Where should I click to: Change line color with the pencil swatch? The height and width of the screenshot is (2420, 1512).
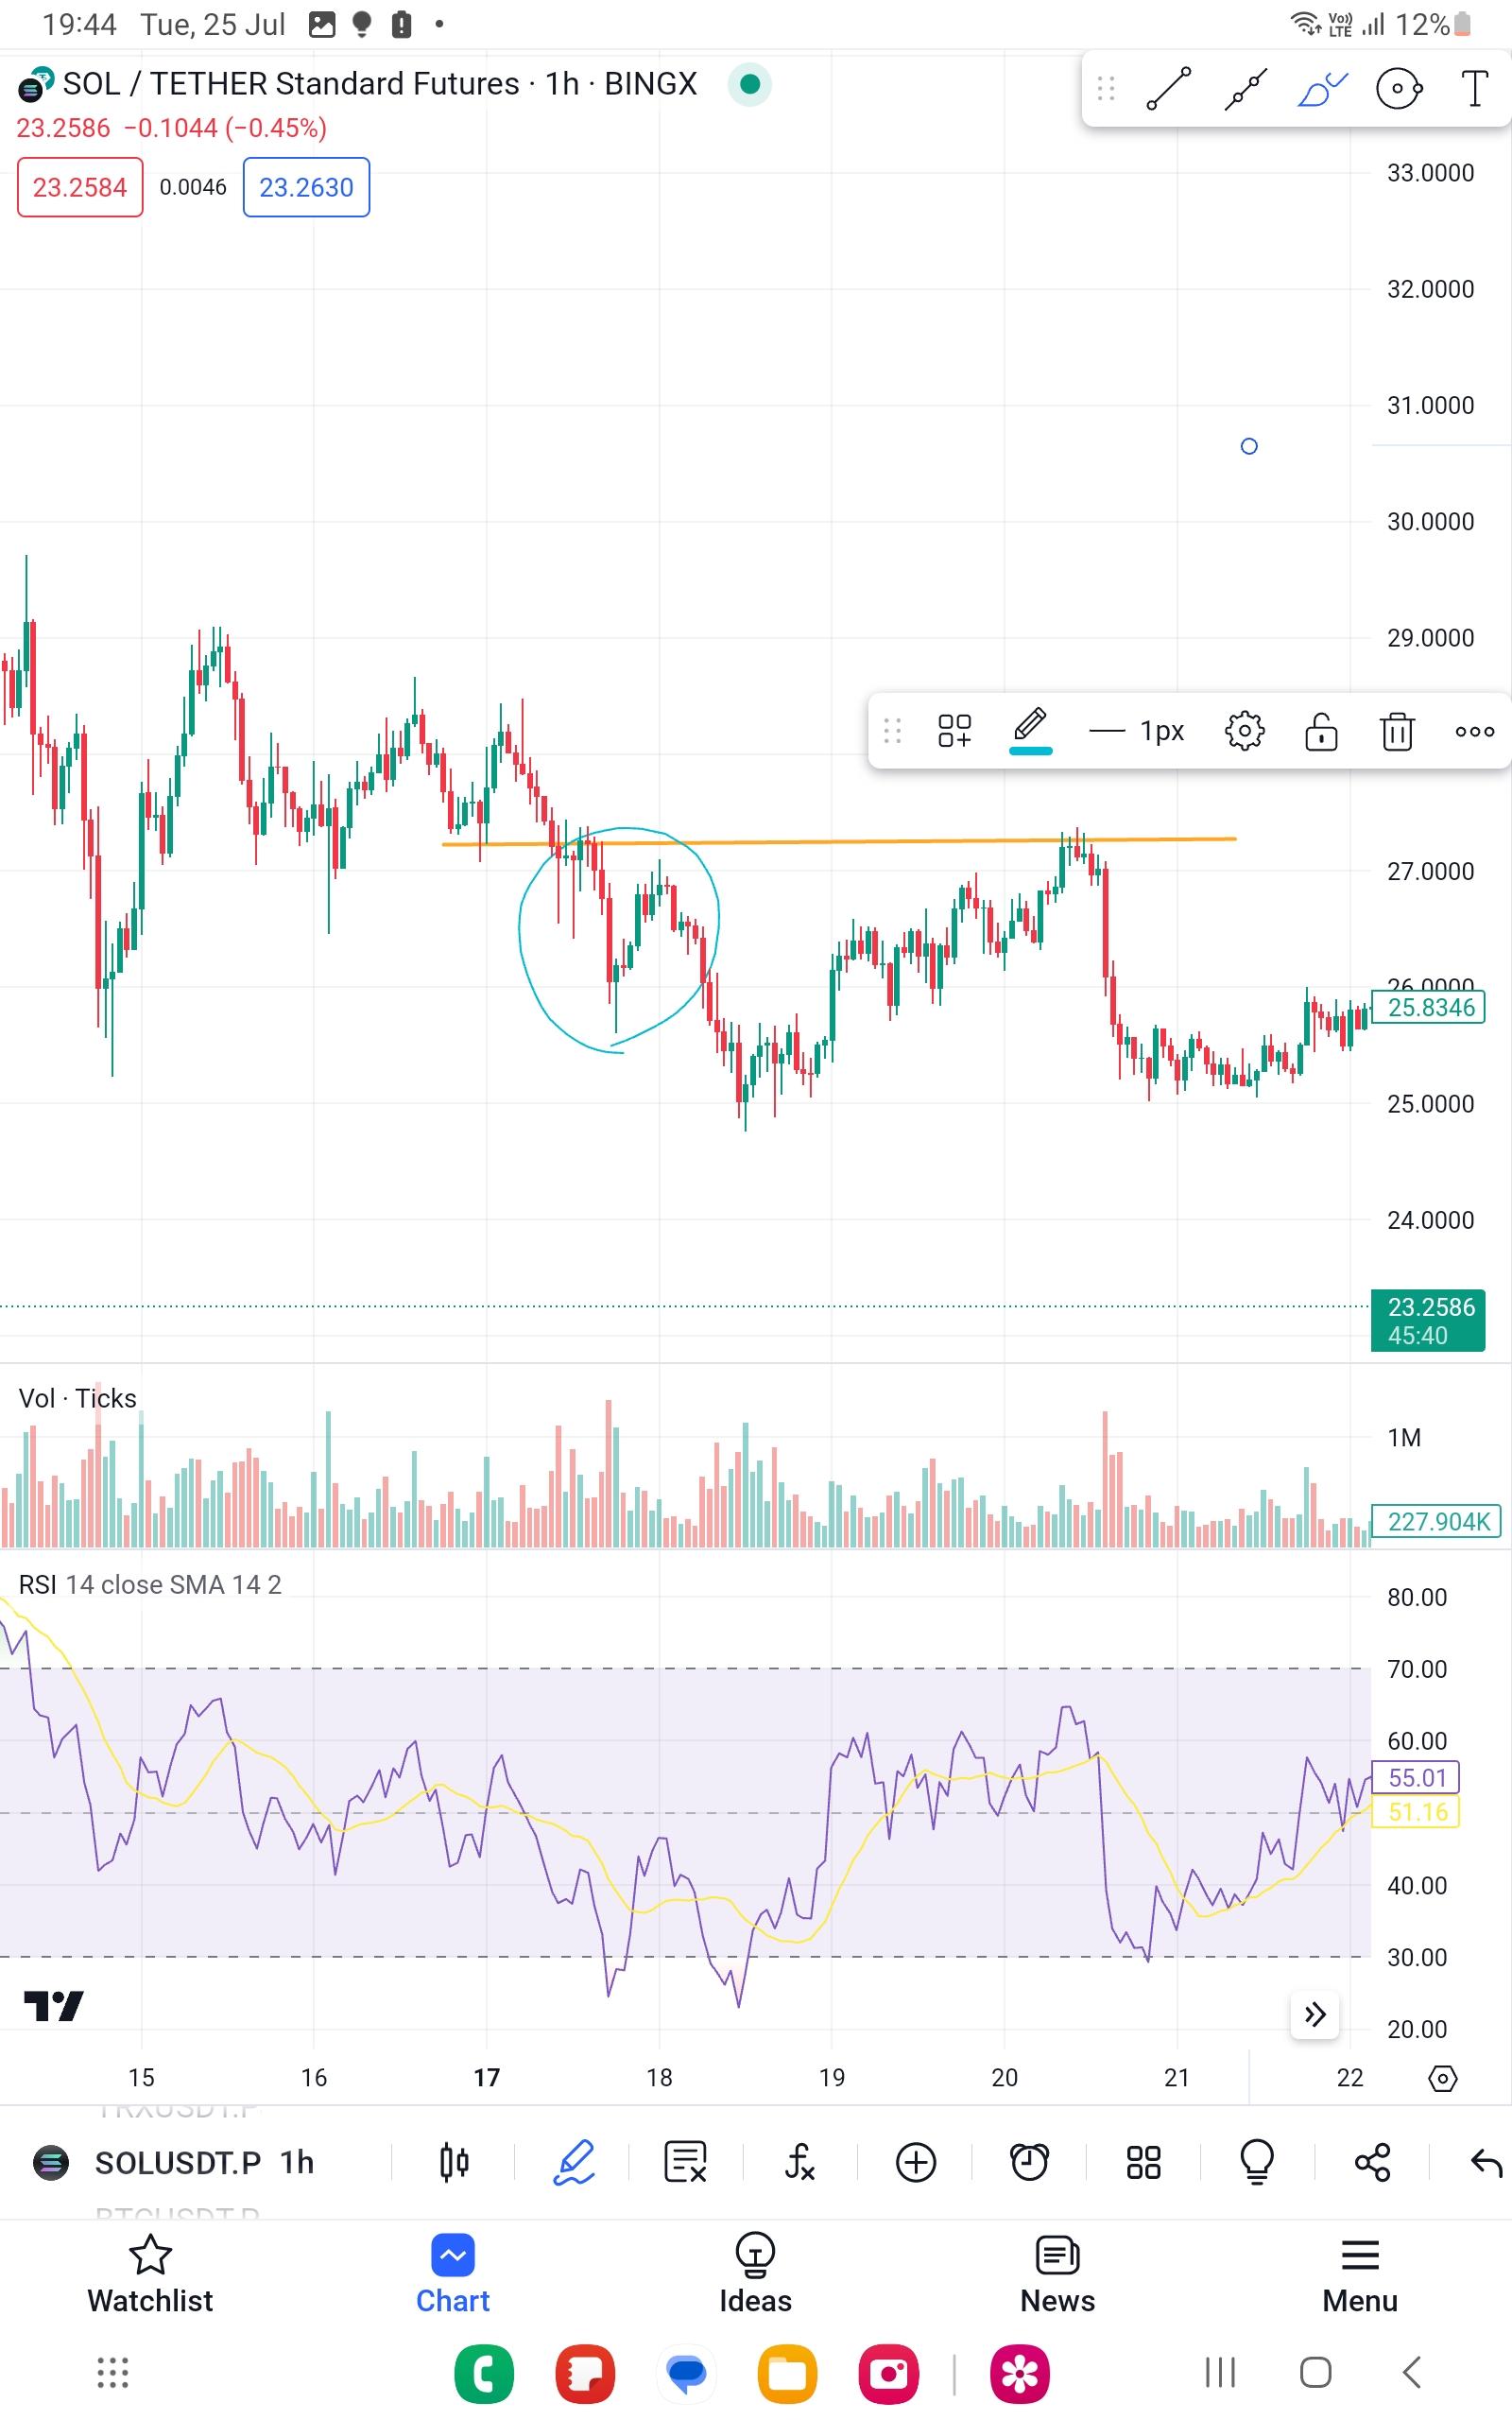pos(1030,731)
